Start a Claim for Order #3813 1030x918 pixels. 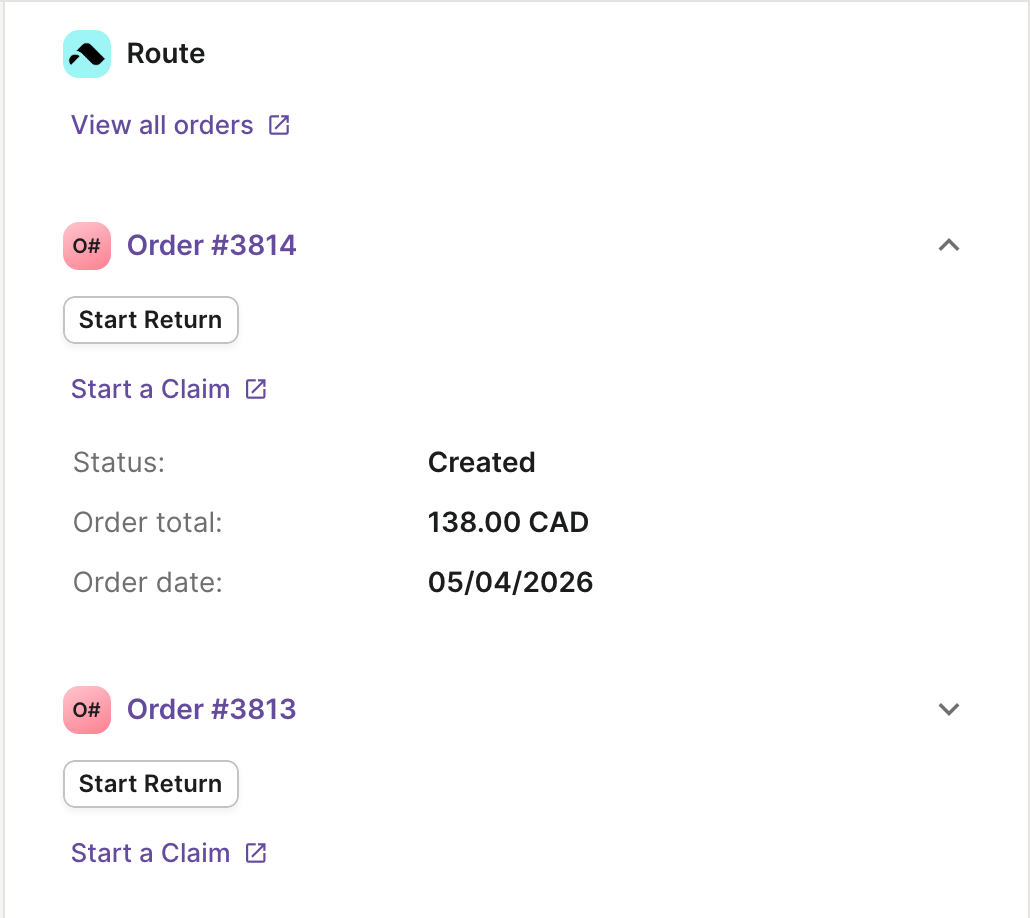pos(150,853)
